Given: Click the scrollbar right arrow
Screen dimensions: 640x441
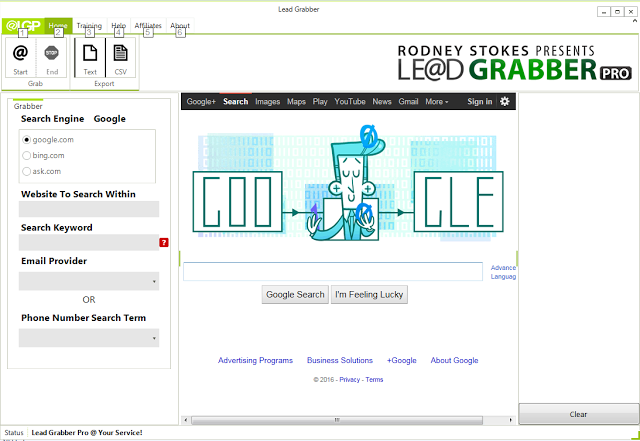Looking at the screenshot, I should click(x=511, y=420).
